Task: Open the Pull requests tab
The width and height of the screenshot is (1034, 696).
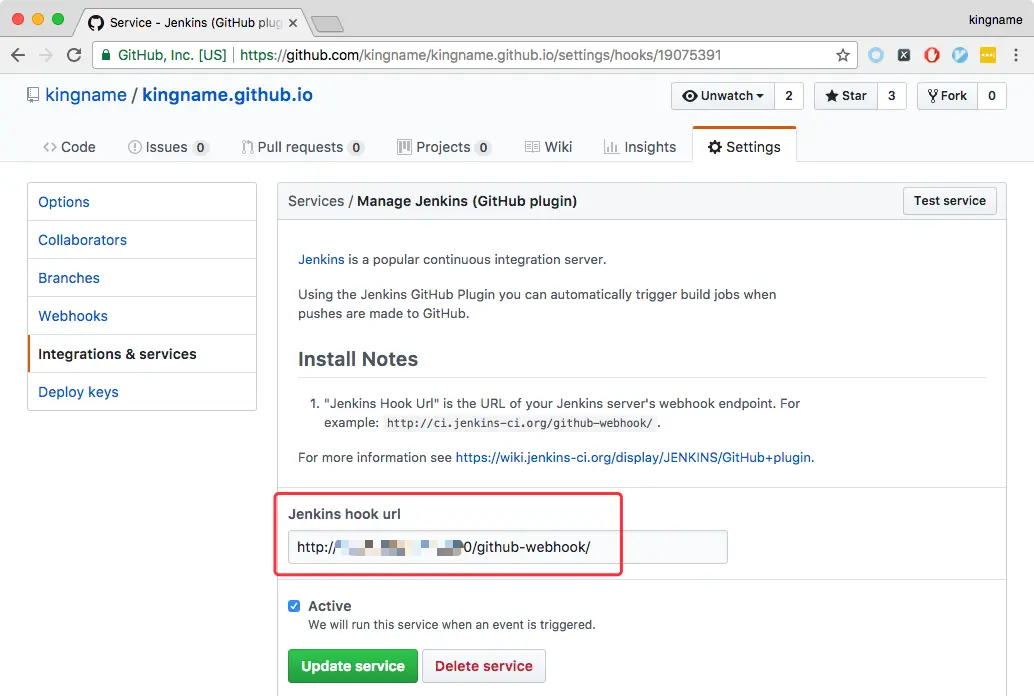Action: [x=302, y=147]
